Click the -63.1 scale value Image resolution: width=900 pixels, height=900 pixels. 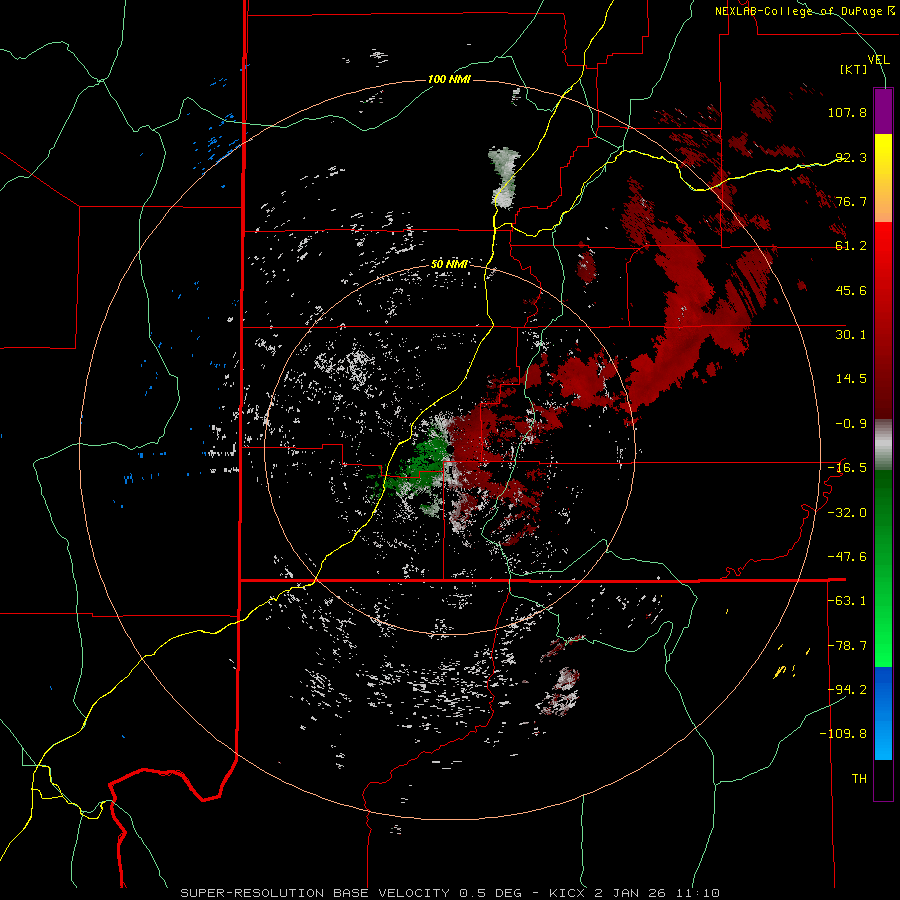click(x=847, y=601)
